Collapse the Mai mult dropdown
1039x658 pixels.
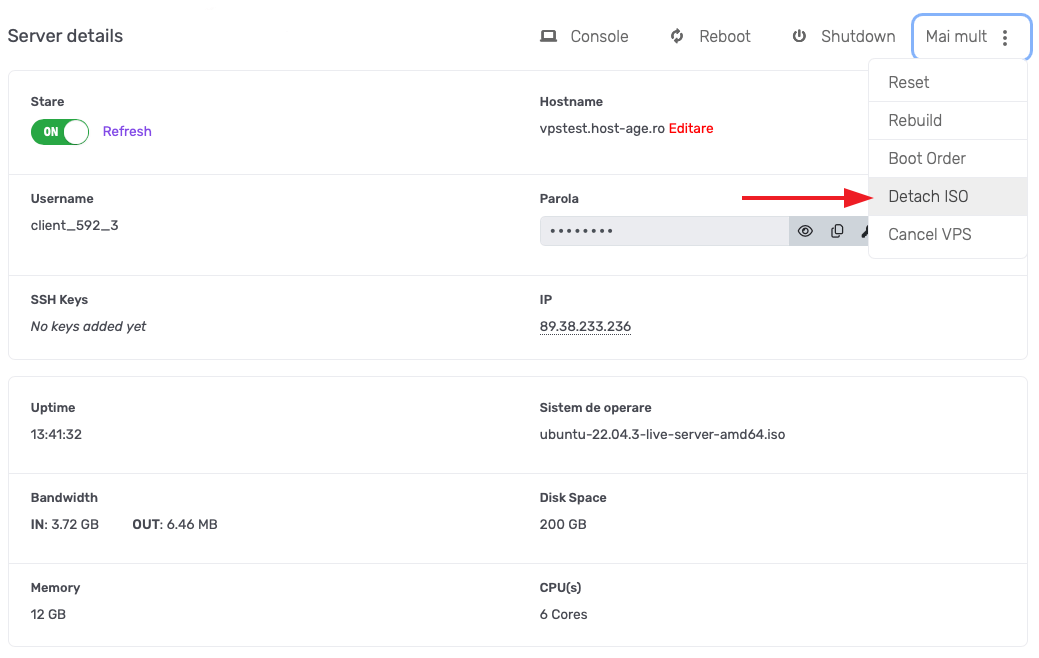[971, 37]
